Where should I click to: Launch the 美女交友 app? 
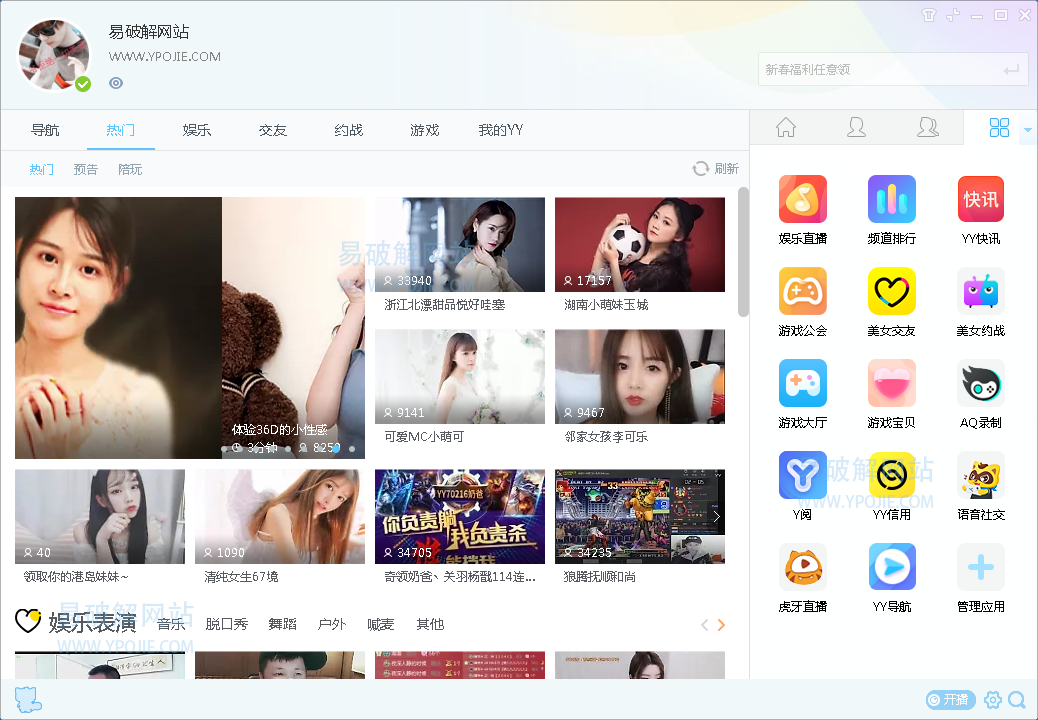click(892, 291)
